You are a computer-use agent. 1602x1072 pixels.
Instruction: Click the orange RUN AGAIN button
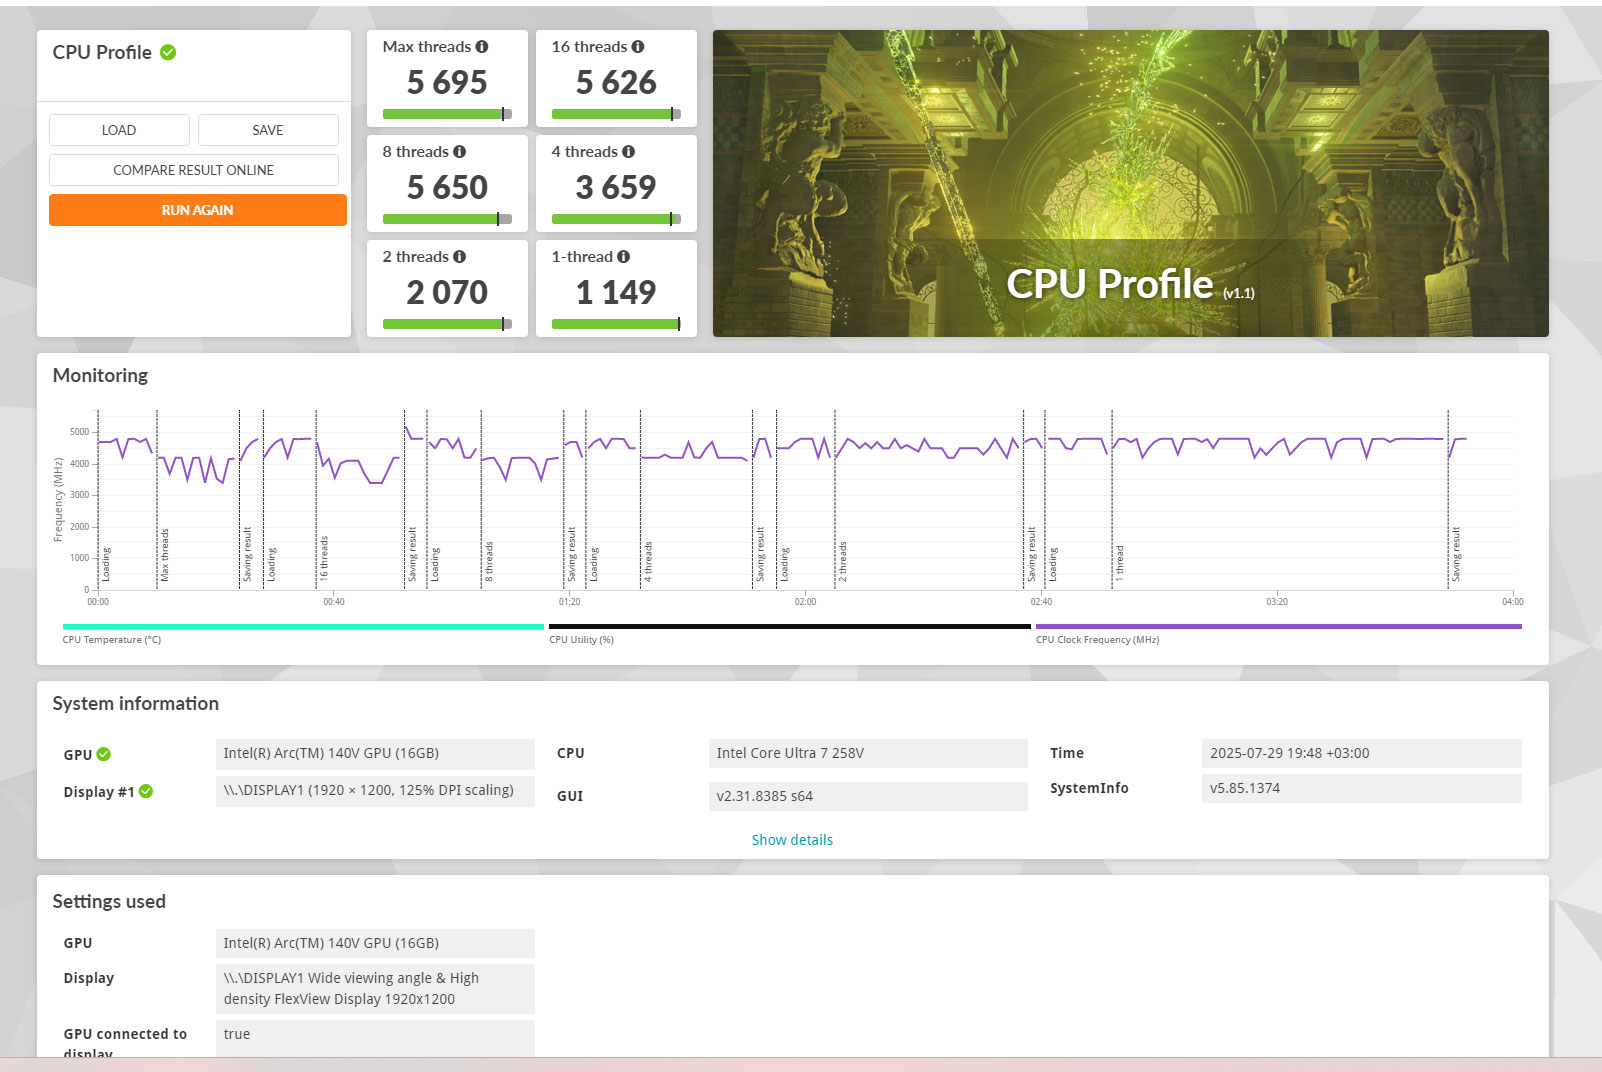click(198, 210)
